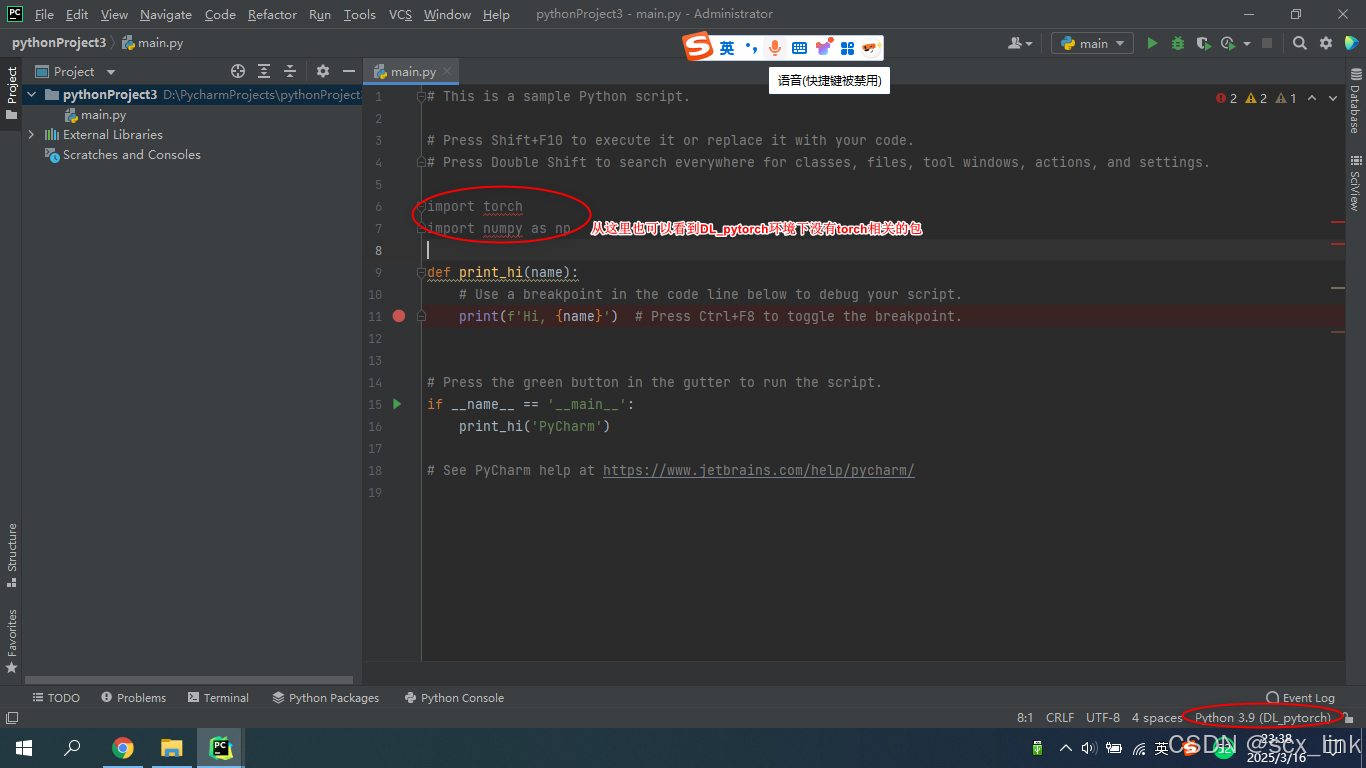Click red error count indicator in editor
The height and width of the screenshot is (768, 1366).
pyautogui.click(x=1226, y=98)
